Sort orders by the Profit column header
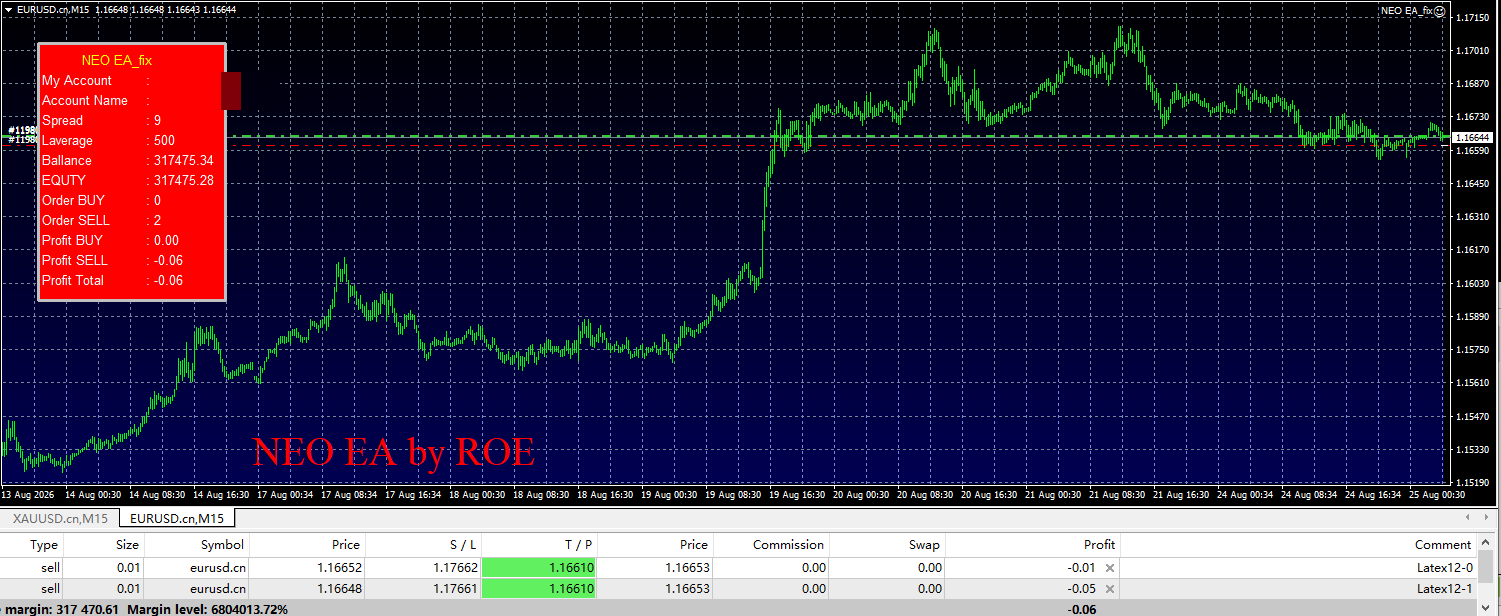The height and width of the screenshot is (616, 1501). pyautogui.click(x=1033, y=545)
